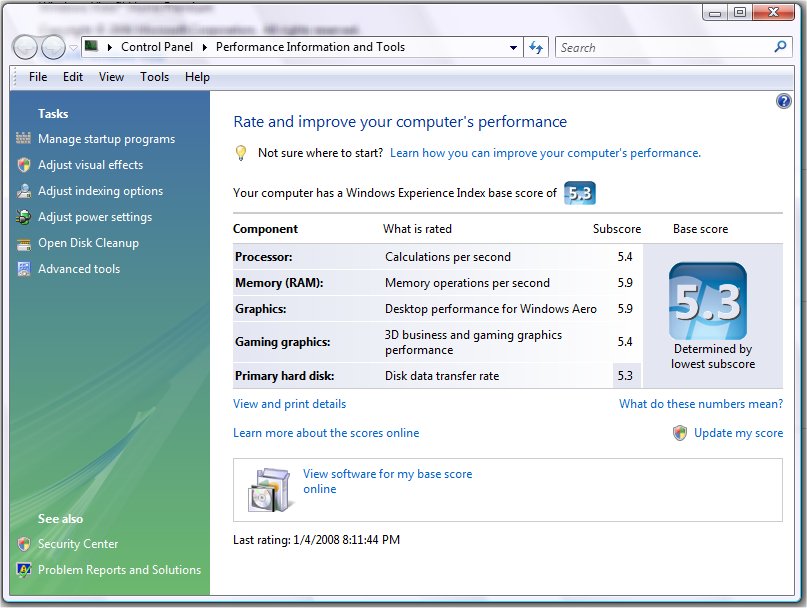
Task: Click the Back navigation button
Action: pyautogui.click(x=25, y=48)
